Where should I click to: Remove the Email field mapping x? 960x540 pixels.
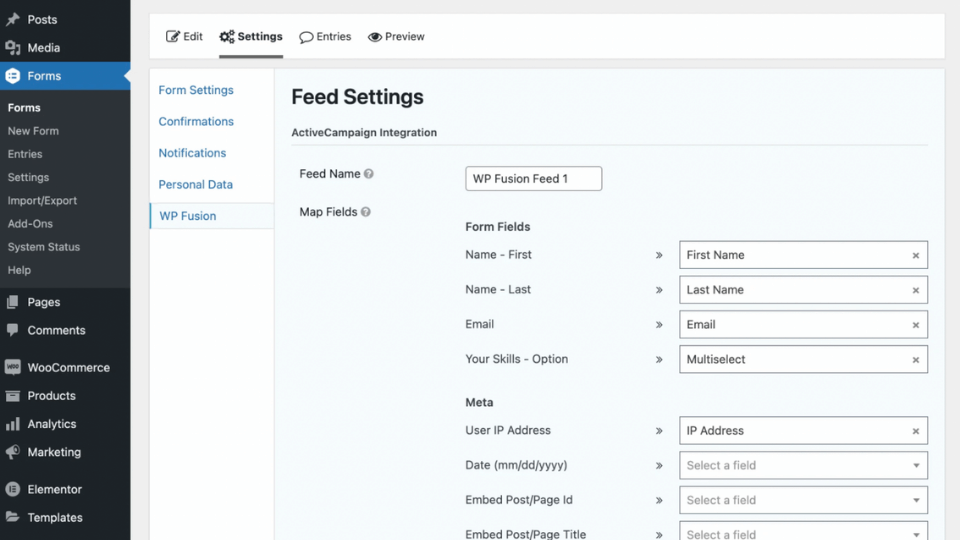916,325
